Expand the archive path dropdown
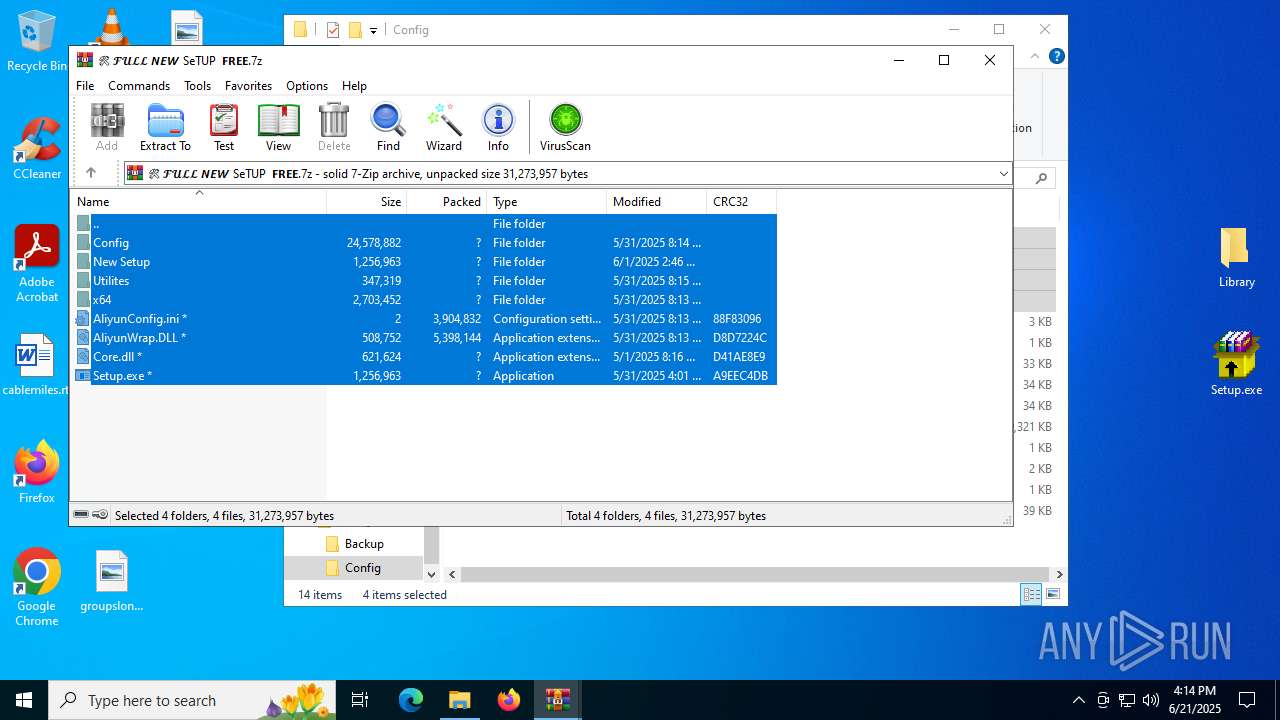 click(x=1003, y=174)
